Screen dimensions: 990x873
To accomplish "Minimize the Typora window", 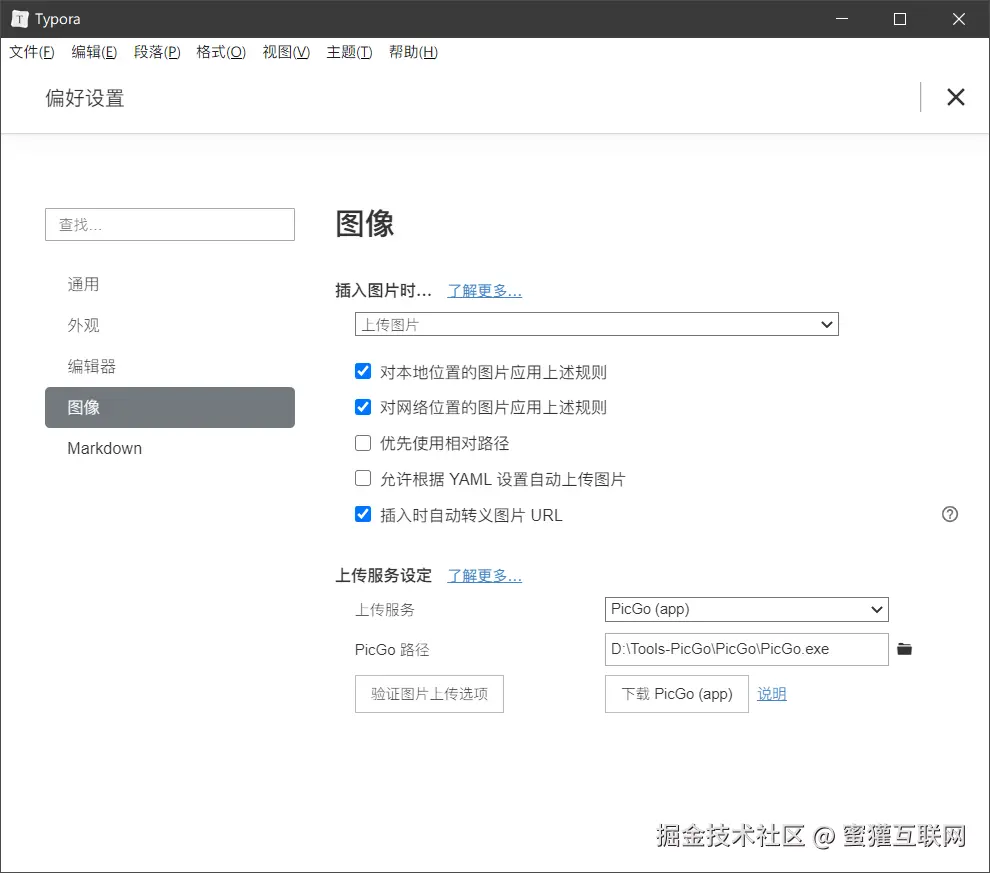I will pos(842,19).
